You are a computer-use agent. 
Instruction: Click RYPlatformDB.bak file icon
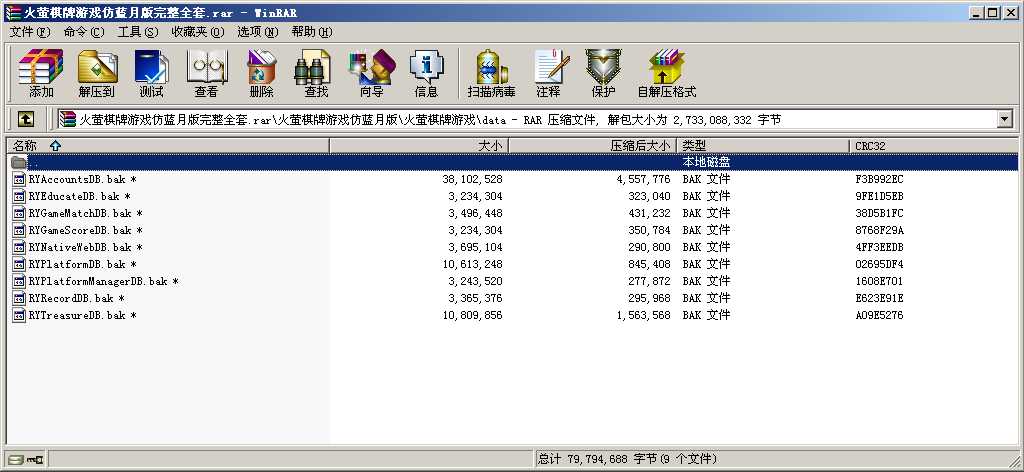pyautogui.click(x=19, y=264)
